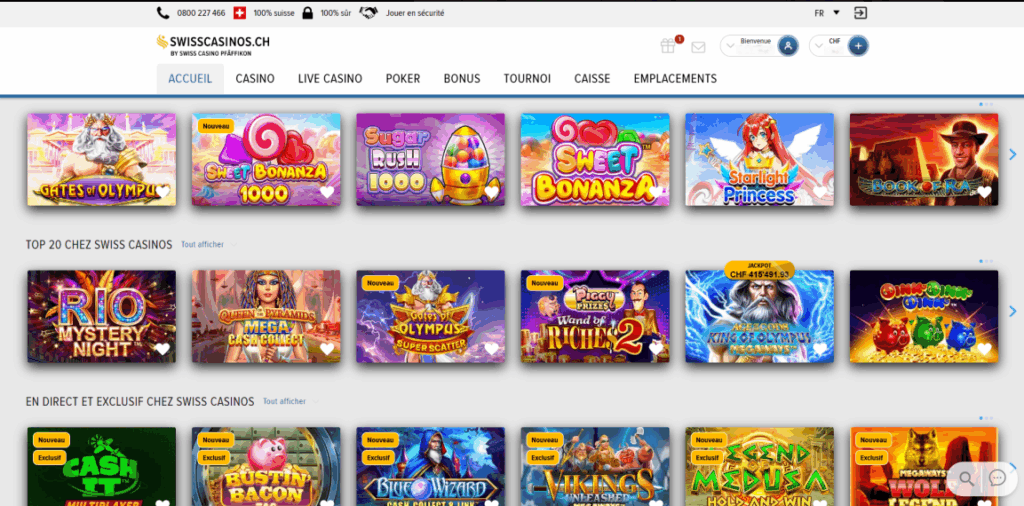Open the envelope messages icon
This screenshot has height=506, width=1024.
click(698, 47)
